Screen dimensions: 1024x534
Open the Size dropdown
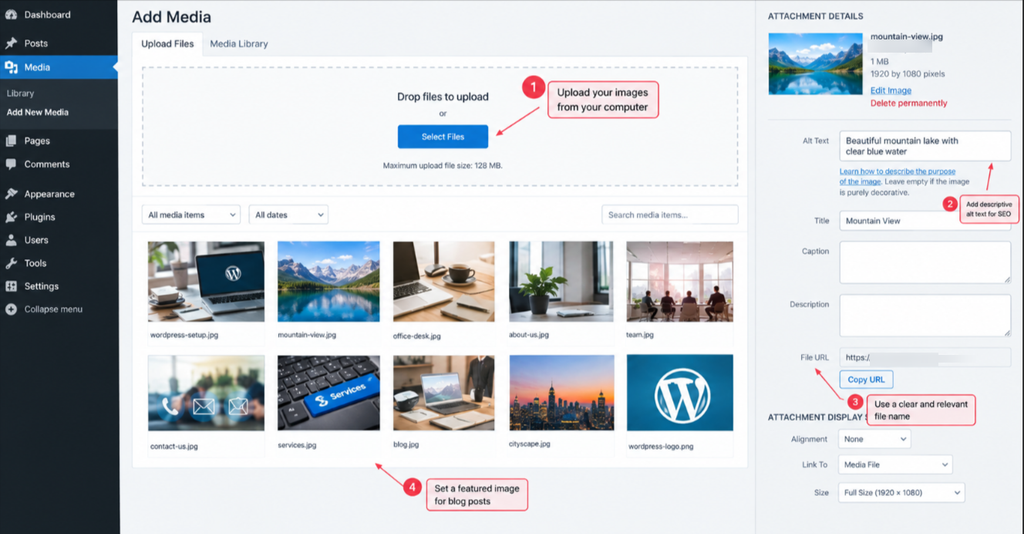pyautogui.click(x=901, y=493)
